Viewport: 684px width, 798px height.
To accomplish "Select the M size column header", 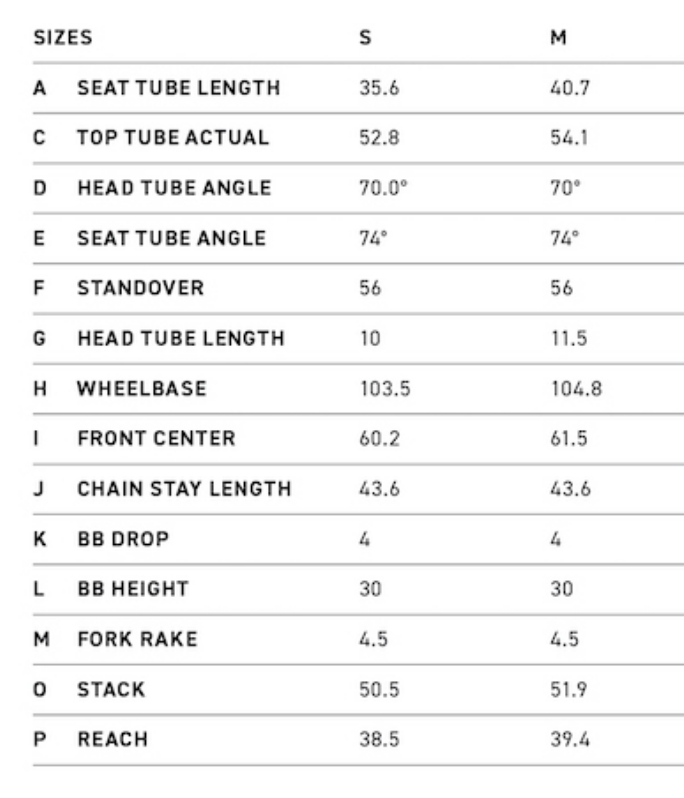I will point(558,38).
